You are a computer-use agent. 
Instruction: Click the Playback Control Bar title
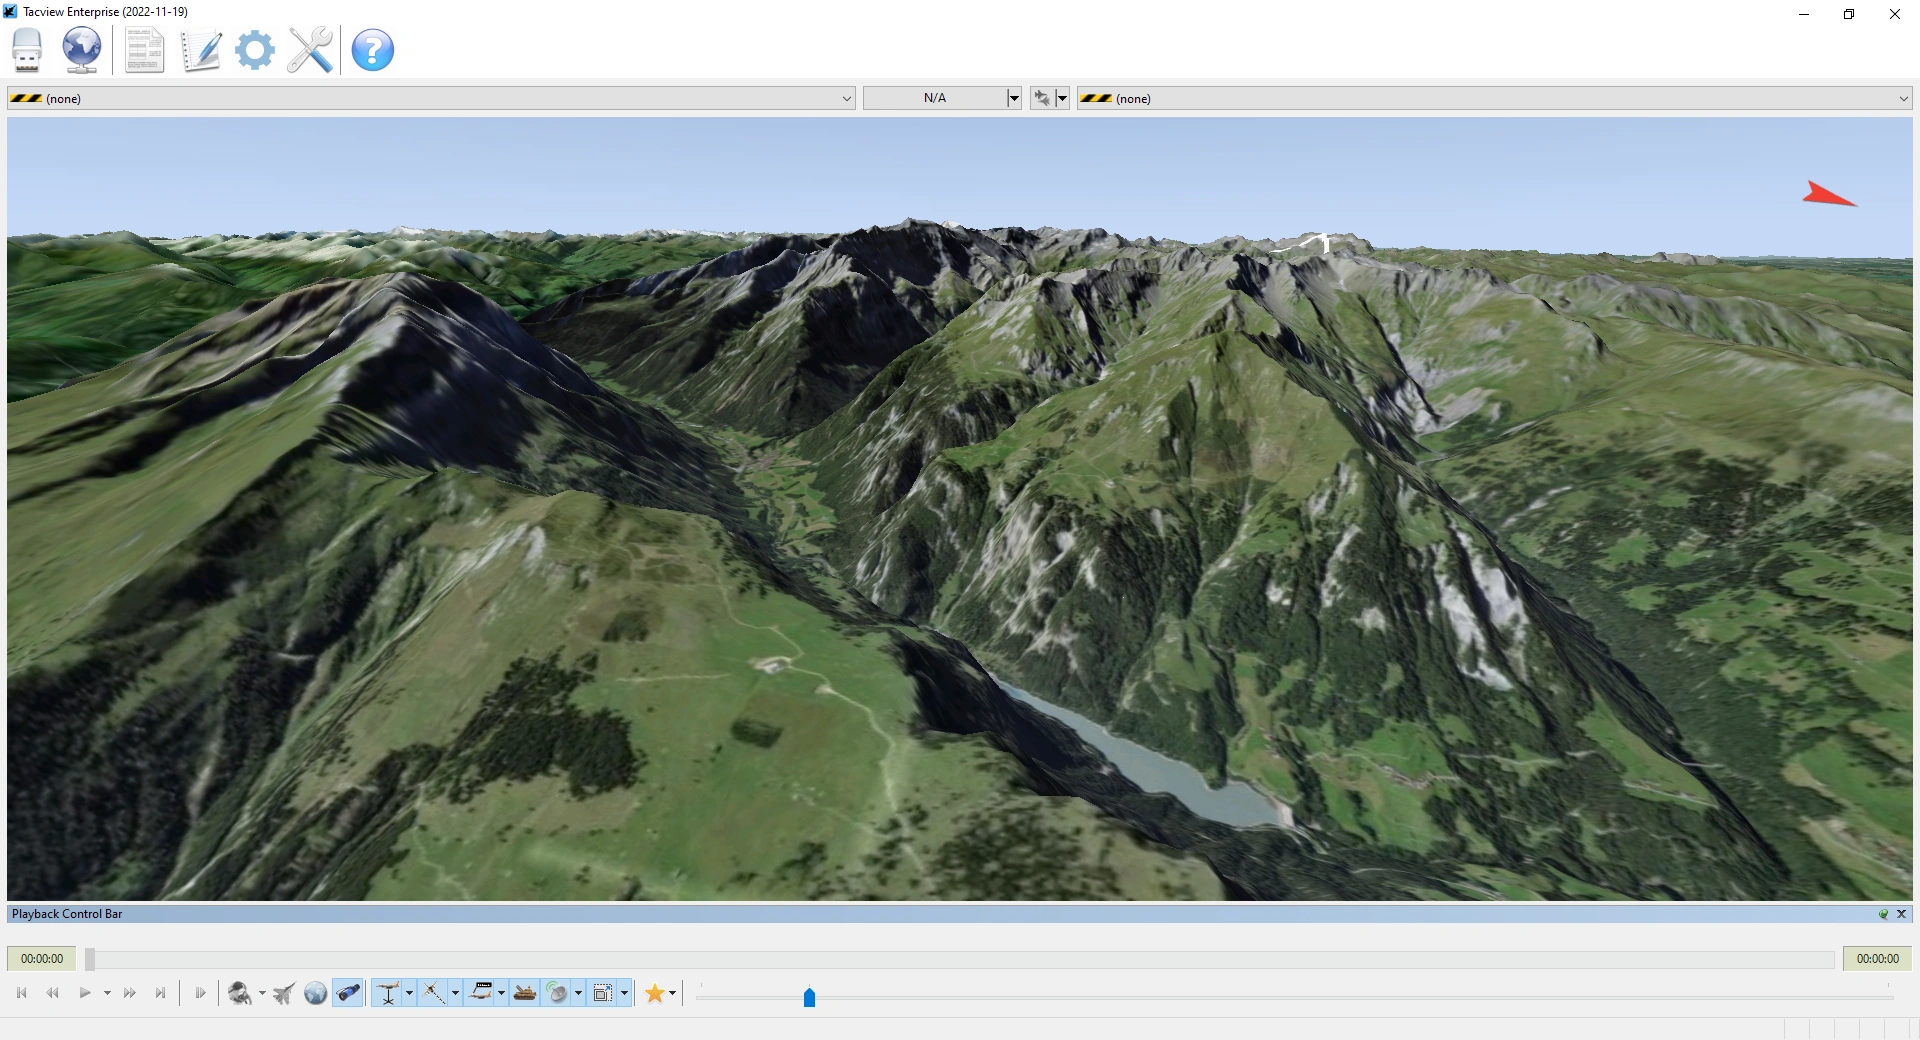67,914
